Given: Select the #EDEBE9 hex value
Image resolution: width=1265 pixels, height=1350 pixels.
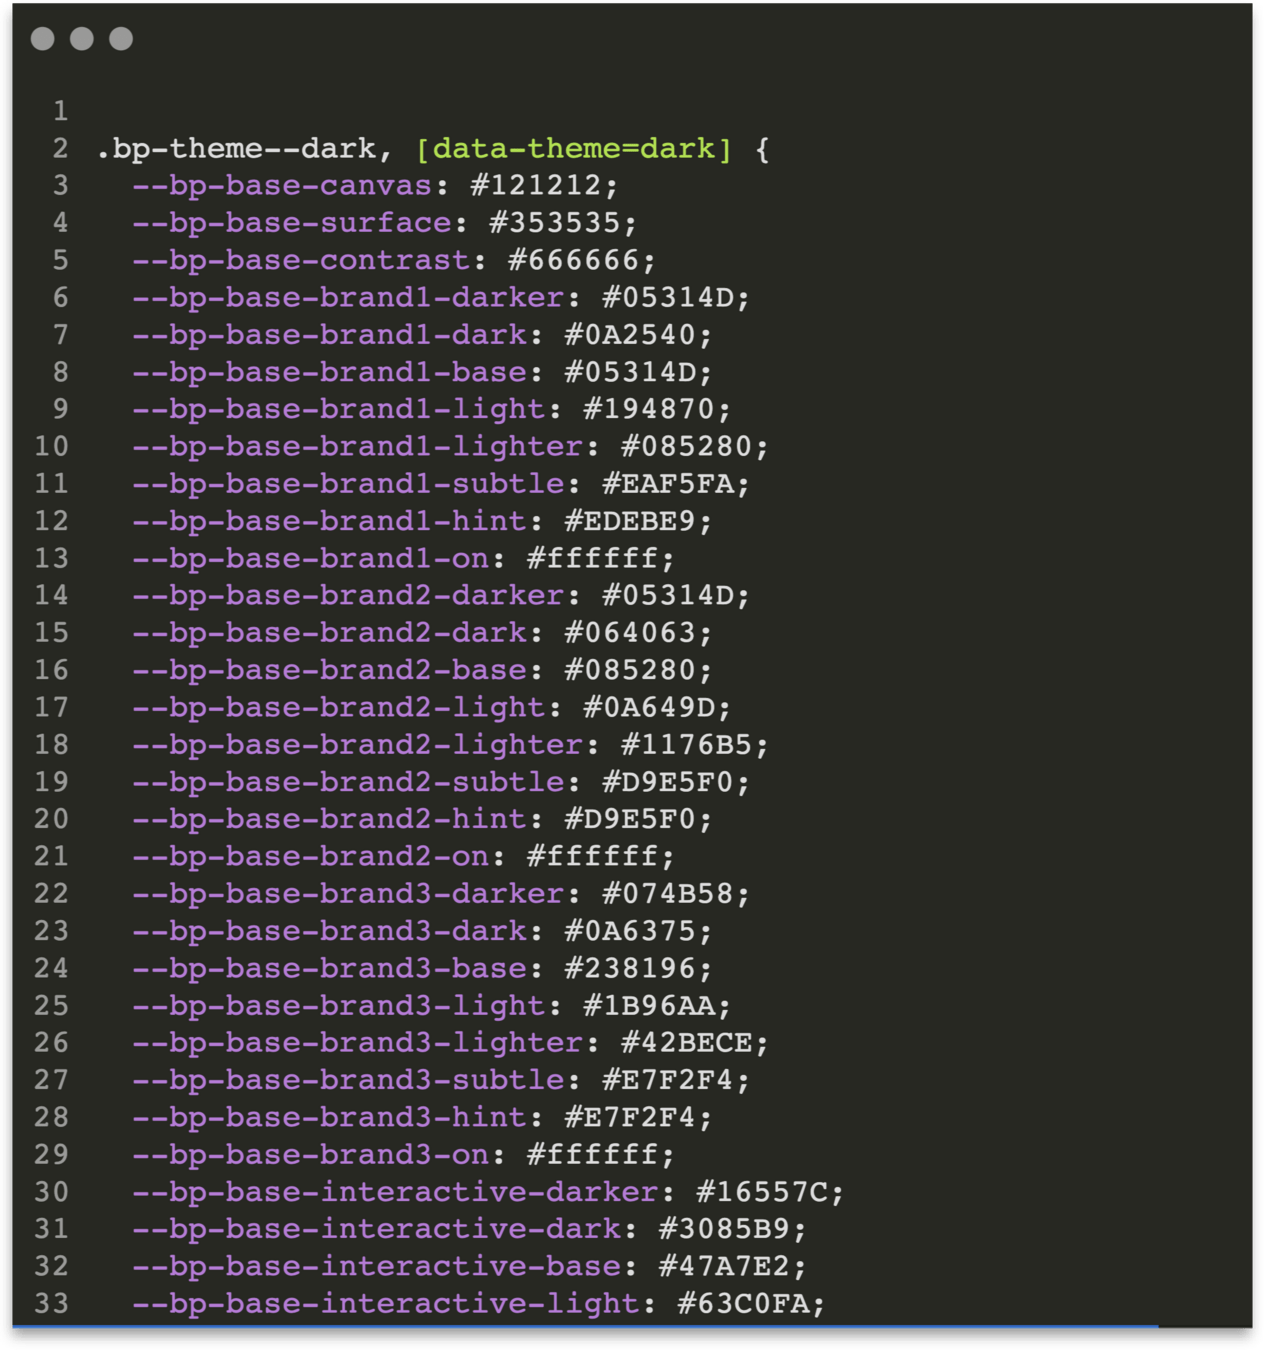Looking at the screenshot, I should pyautogui.click(x=630, y=521).
